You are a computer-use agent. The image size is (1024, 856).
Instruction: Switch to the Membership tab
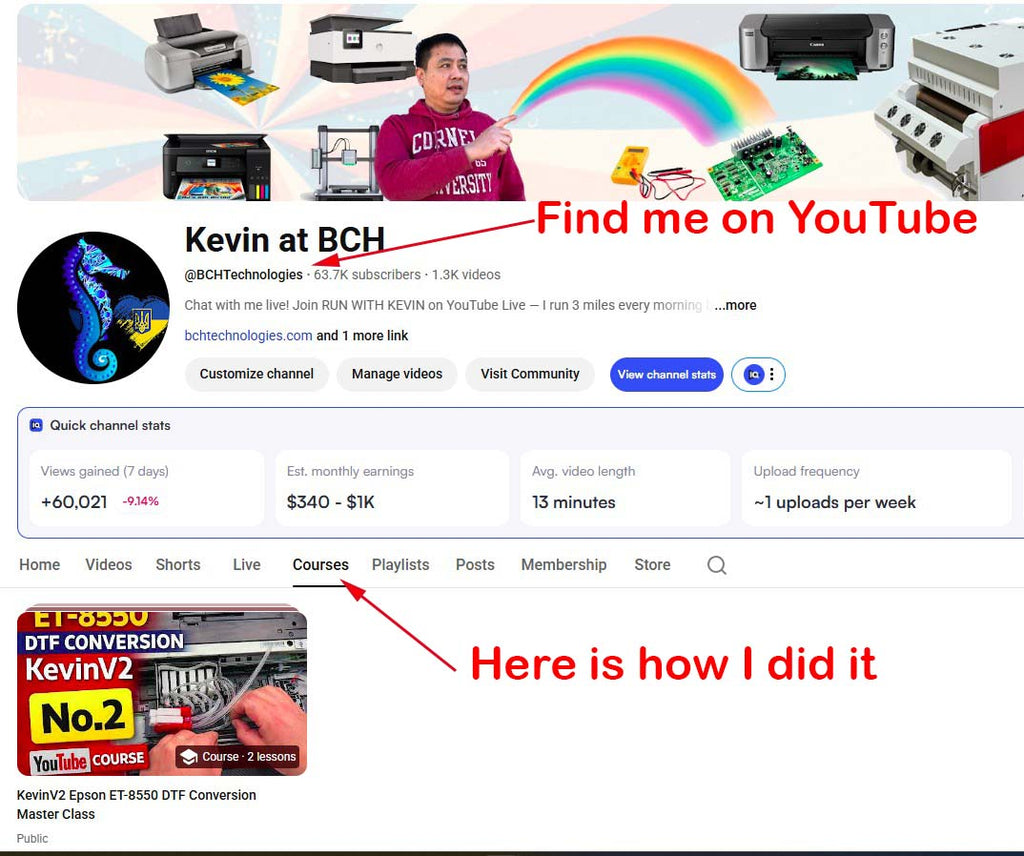tap(563, 565)
